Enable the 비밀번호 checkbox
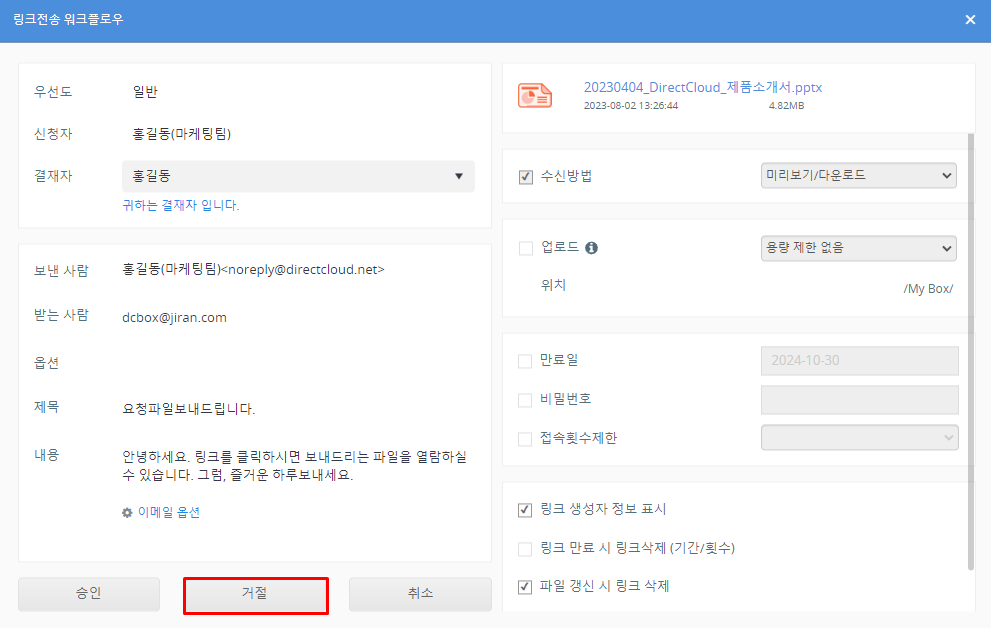Screen dimensions: 991x628 [x=525, y=400]
